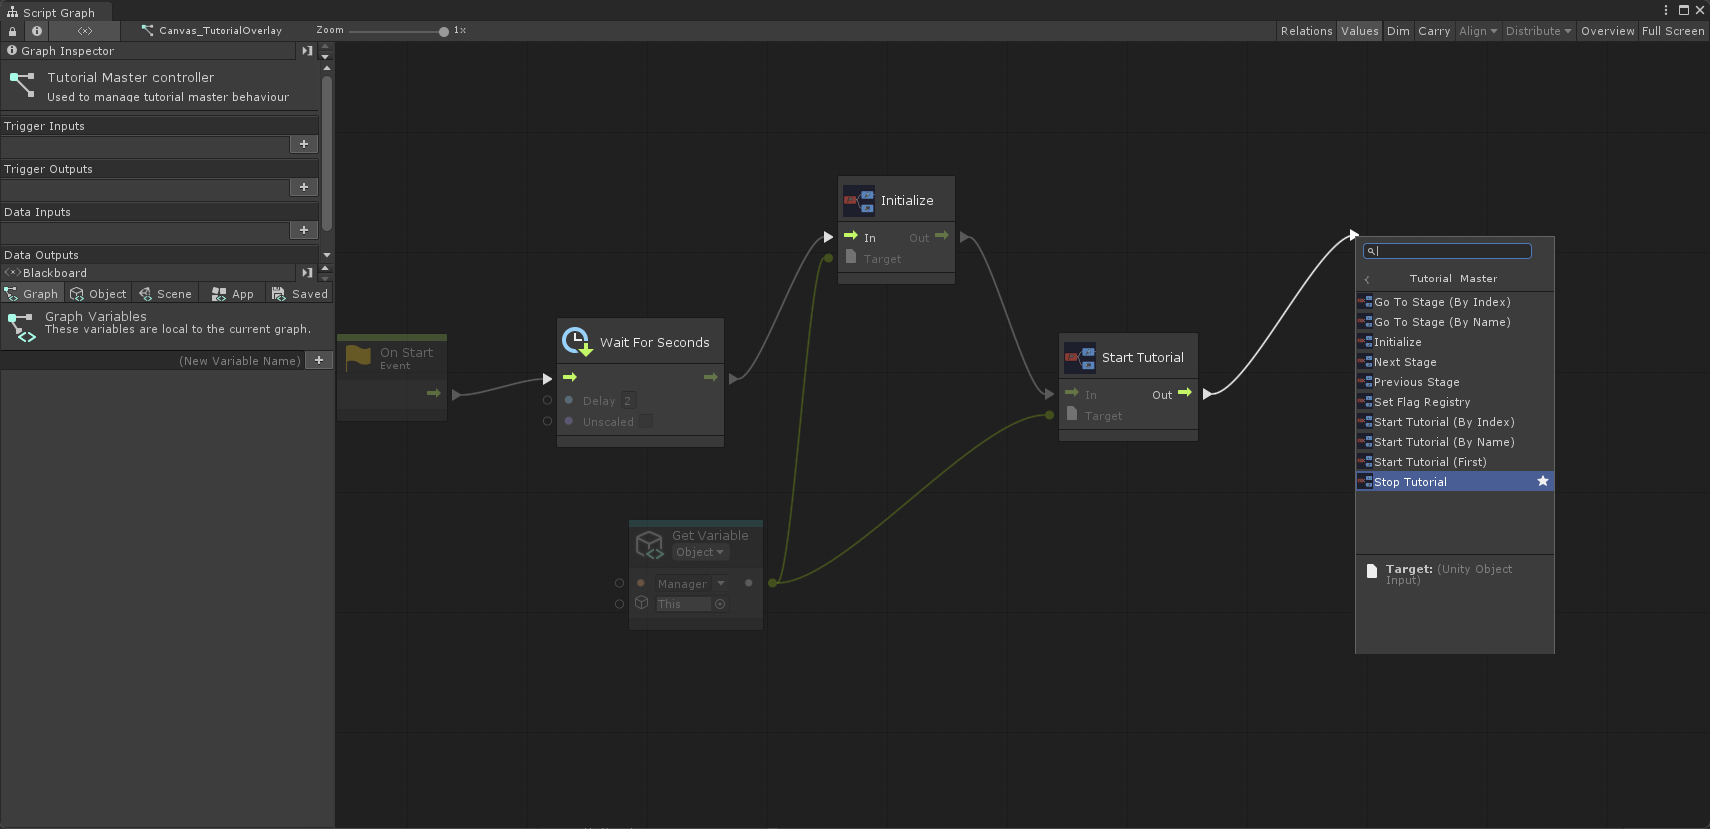Click the Start Tutorial node icon
This screenshot has width=1710, height=829.
(x=1080, y=357)
